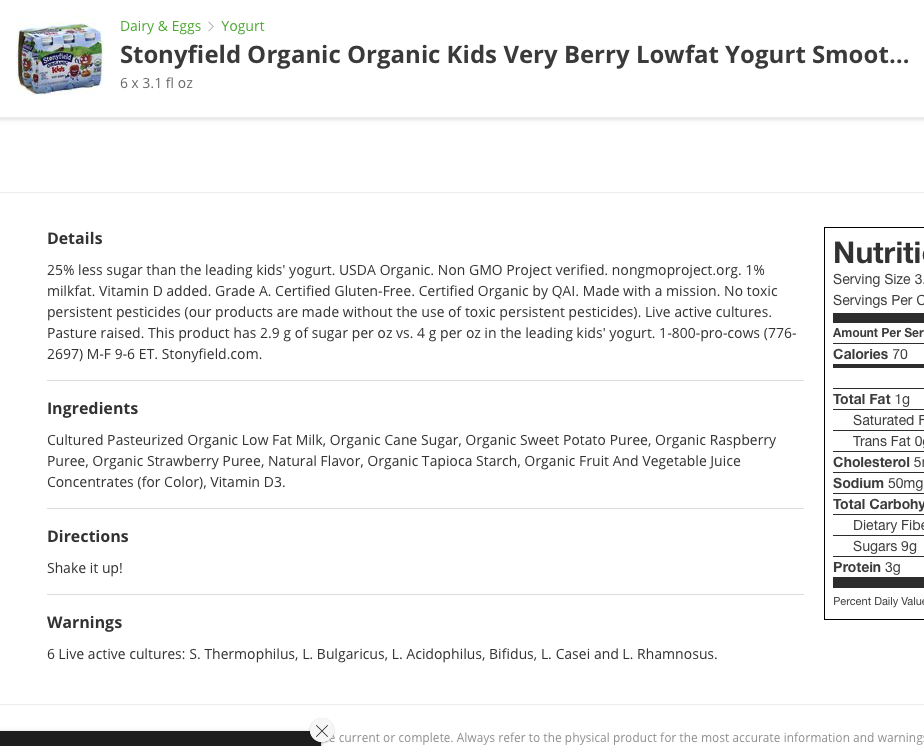The width and height of the screenshot is (924, 746).
Task: Click the black banner at bottom left
Action: (160, 738)
